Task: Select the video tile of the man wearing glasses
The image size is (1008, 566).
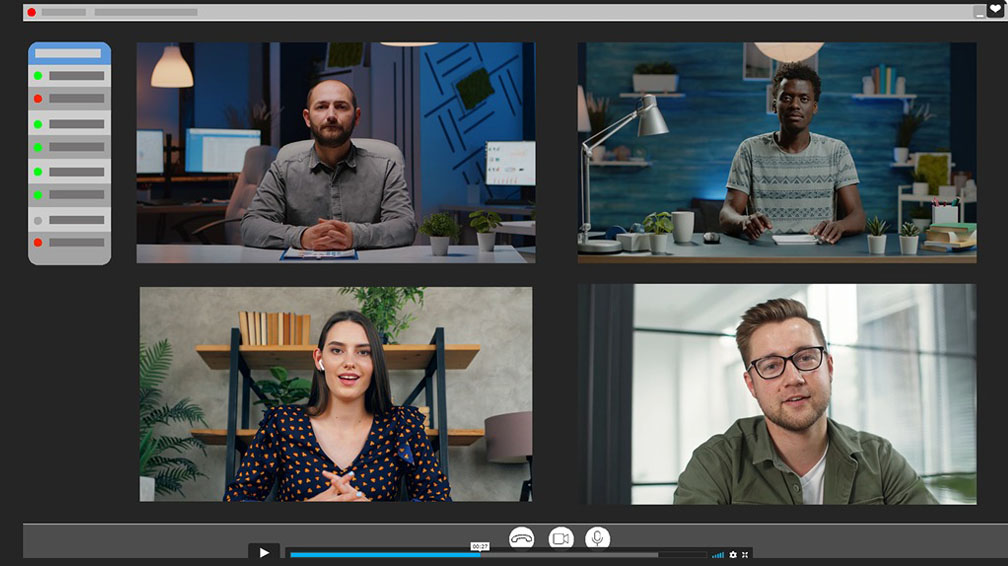Action: (777, 394)
